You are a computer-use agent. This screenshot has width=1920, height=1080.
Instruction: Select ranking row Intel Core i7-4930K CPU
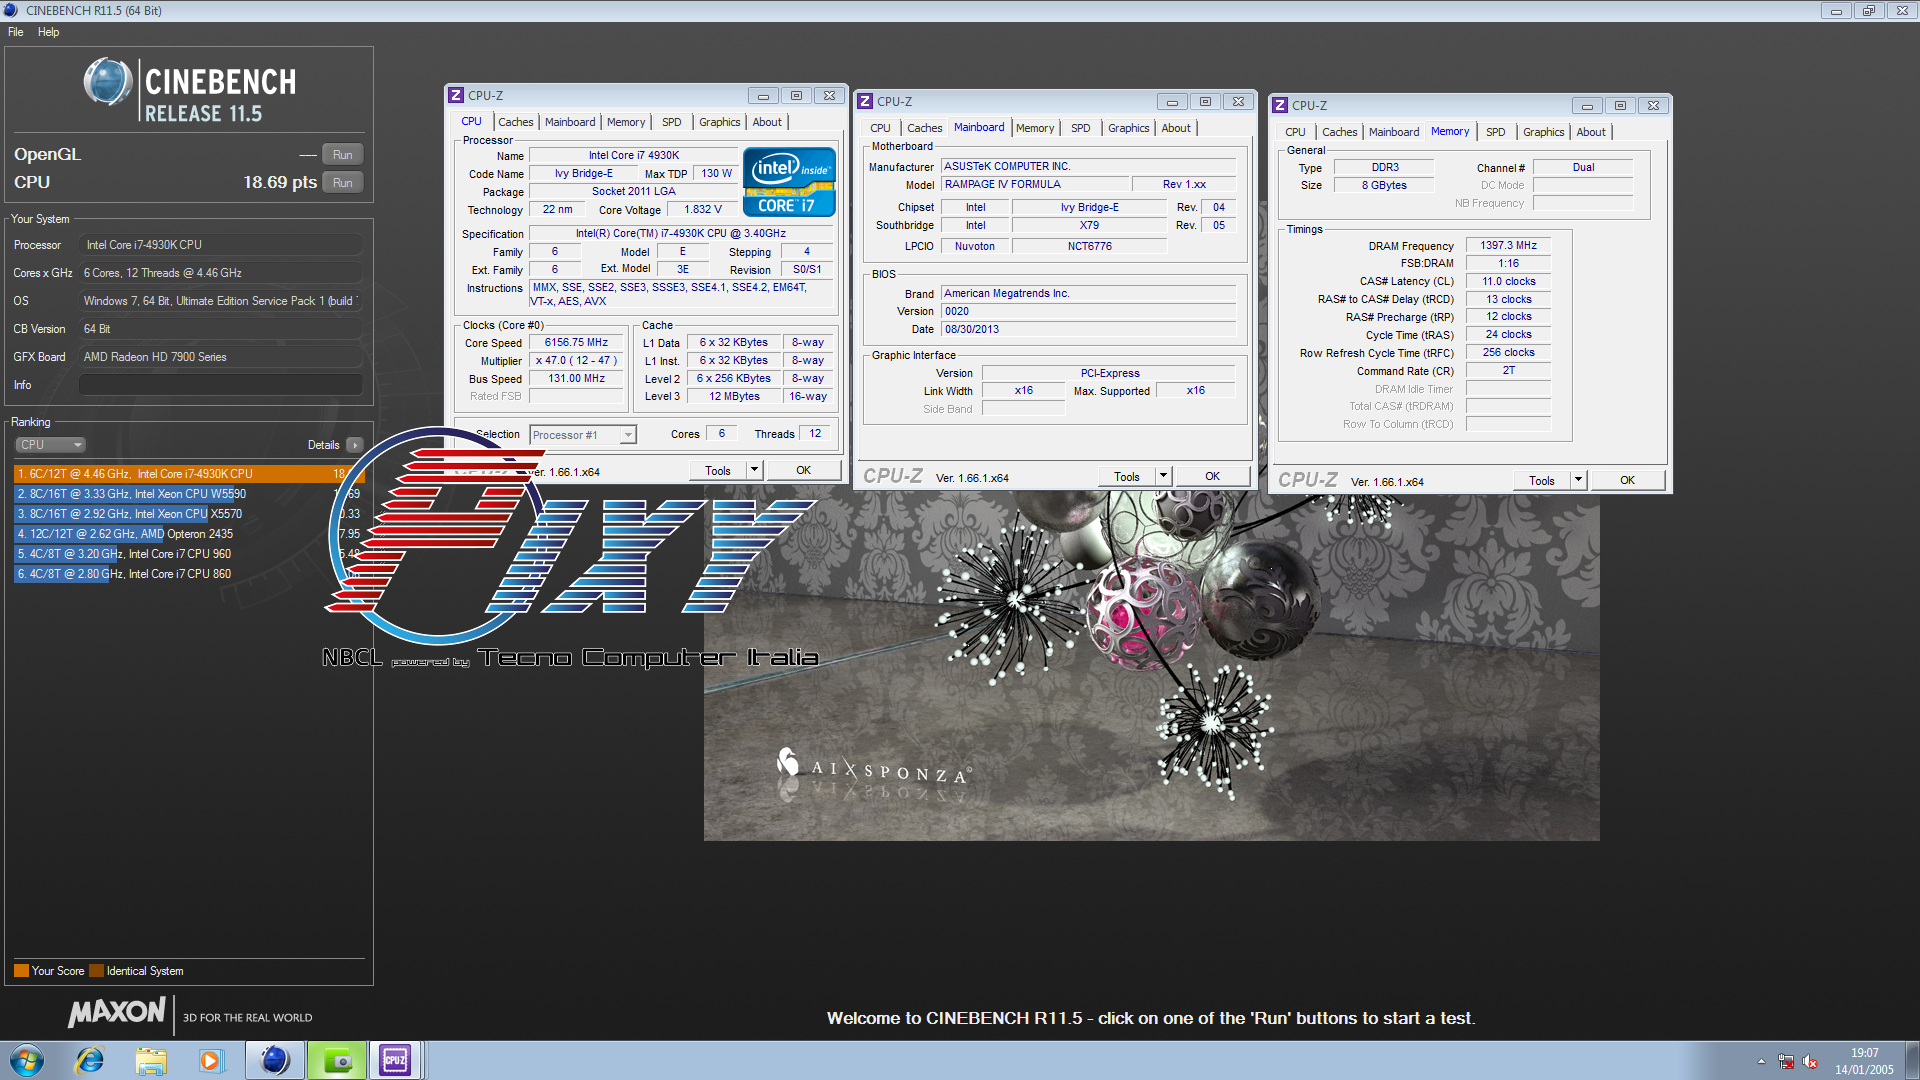pos(188,474)
